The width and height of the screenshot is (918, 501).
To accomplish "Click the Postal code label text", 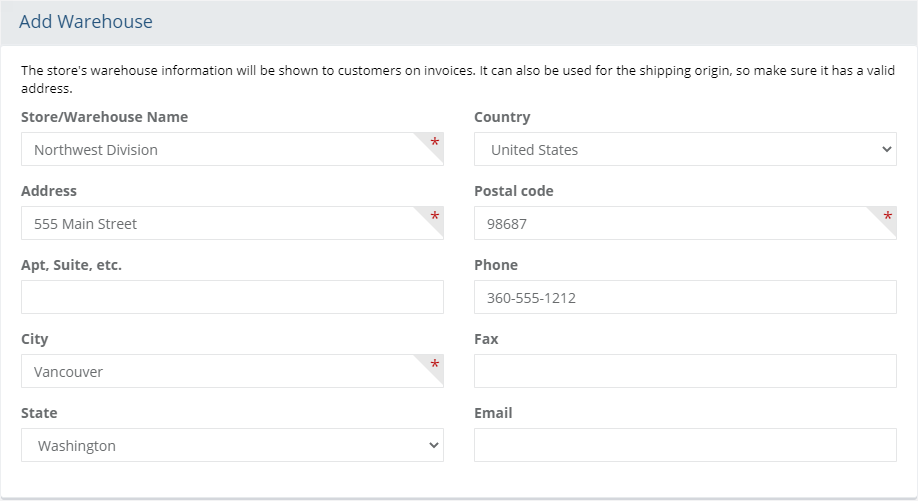I will 513,191.
